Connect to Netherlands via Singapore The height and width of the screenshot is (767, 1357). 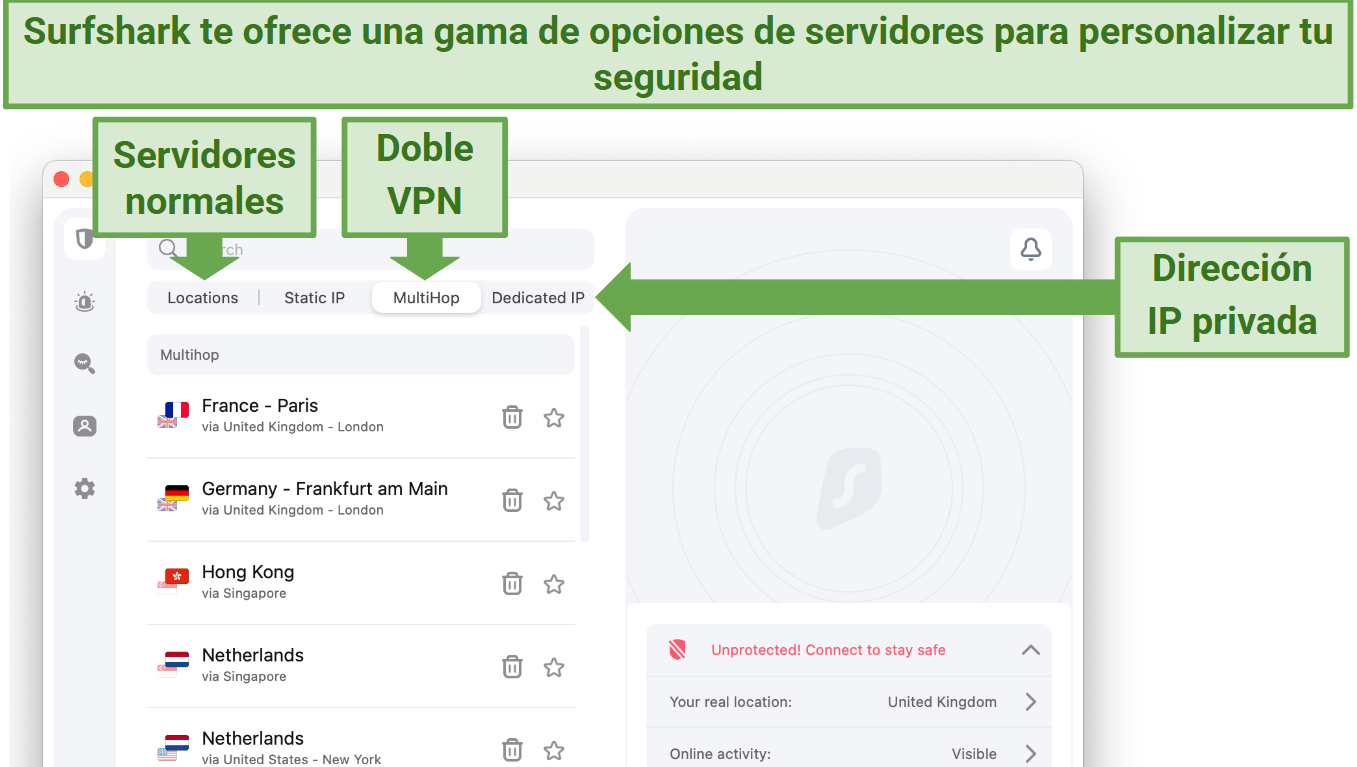coord(360,666)
